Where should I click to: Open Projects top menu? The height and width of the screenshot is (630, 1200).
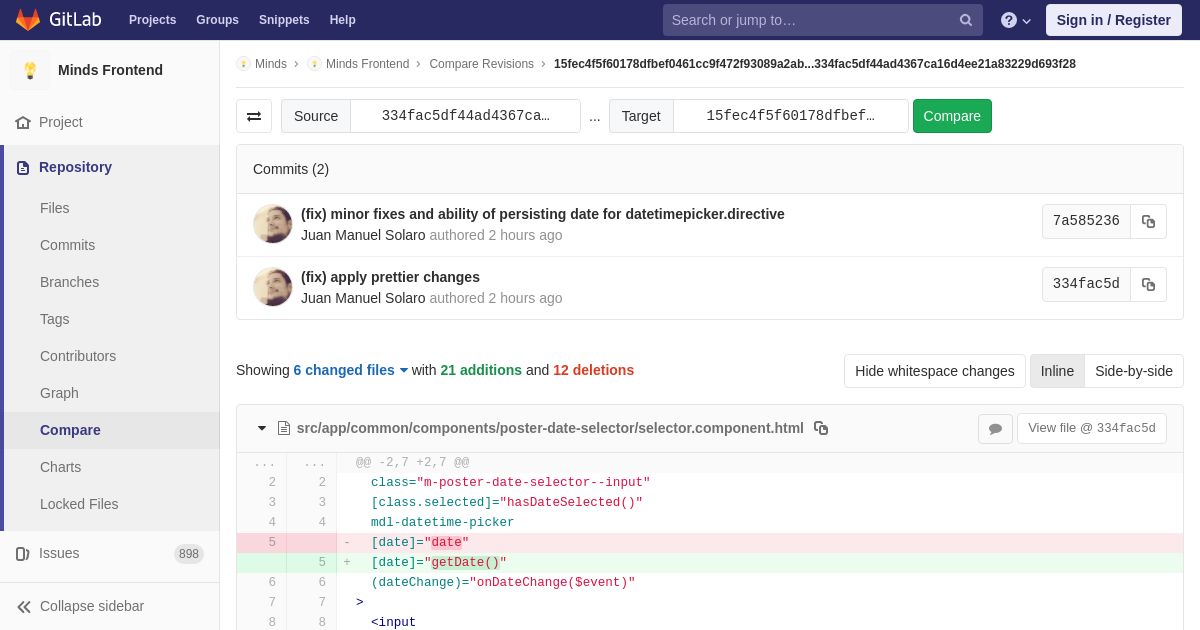tap(152, 20)
